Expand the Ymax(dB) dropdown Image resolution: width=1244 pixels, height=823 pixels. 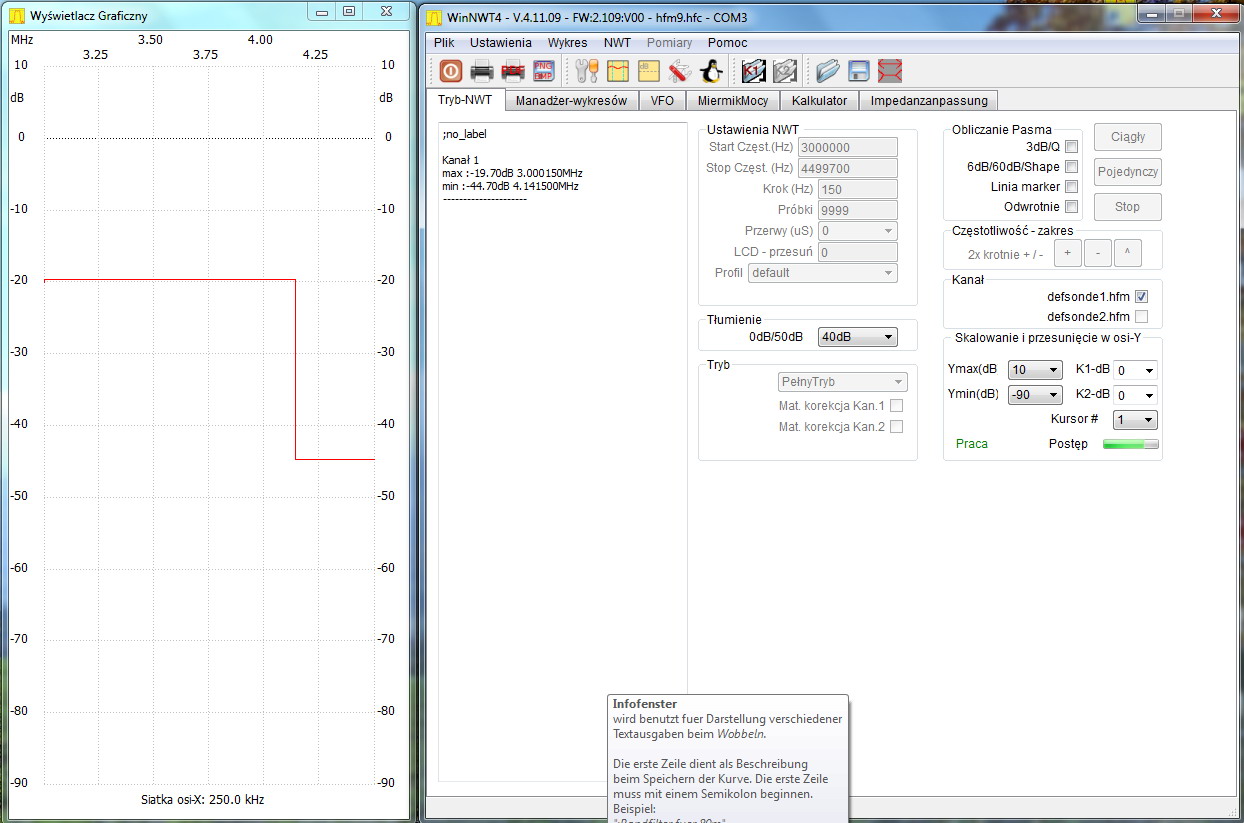pos(1034,370)
